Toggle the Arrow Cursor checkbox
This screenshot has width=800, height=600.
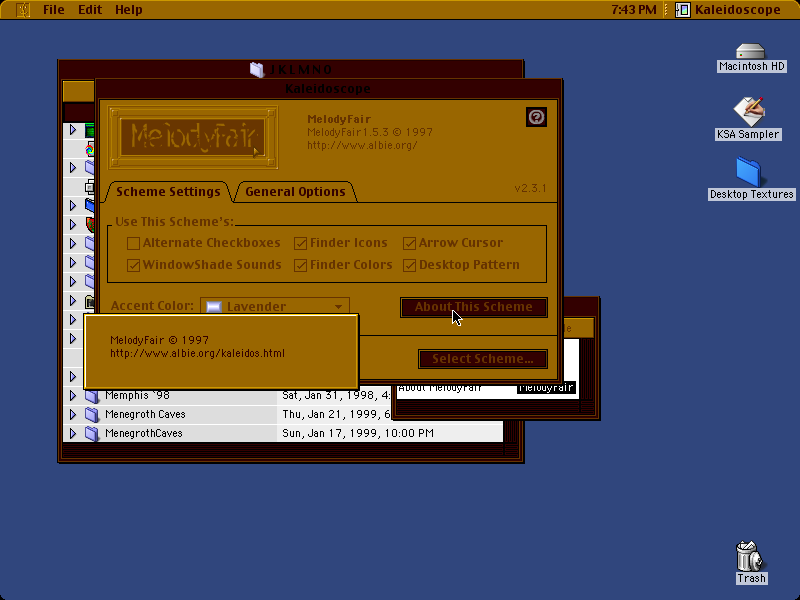pos(409,243)
